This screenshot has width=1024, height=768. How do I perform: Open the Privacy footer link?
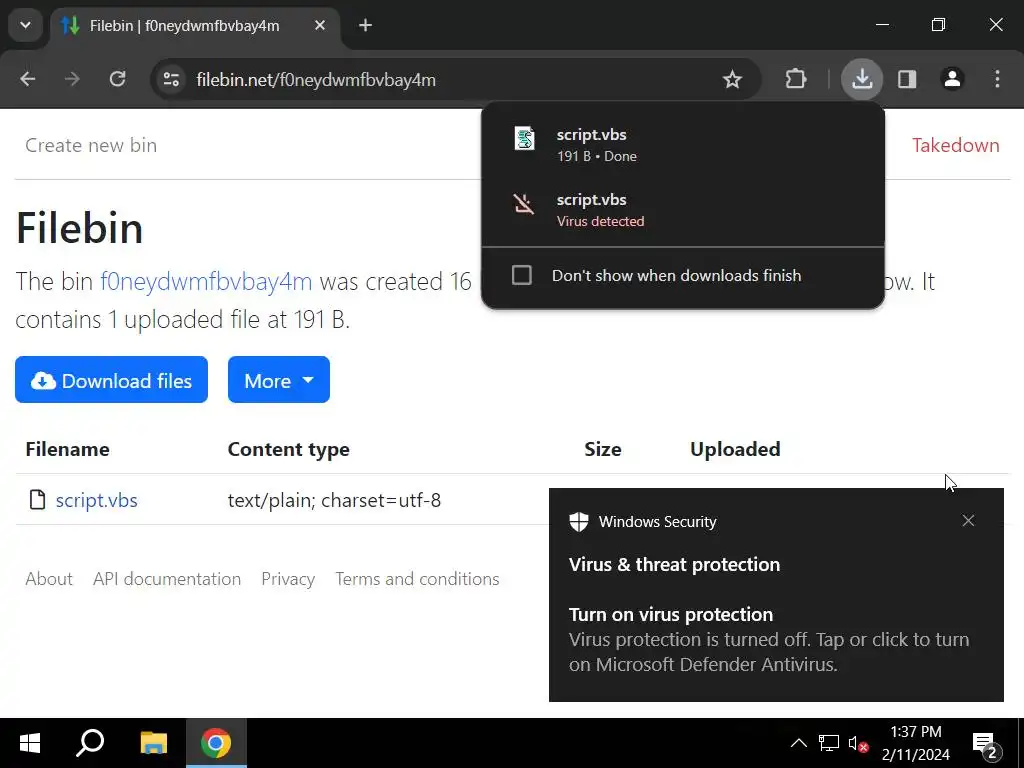[288, 579]
